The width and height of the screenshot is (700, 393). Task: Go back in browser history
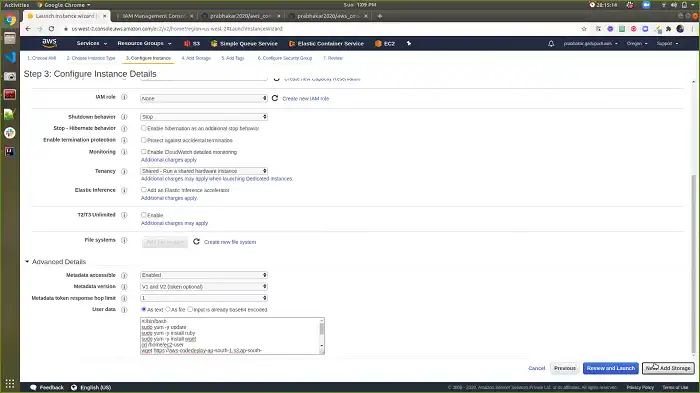pyautogui.click(x=28, y=29)
